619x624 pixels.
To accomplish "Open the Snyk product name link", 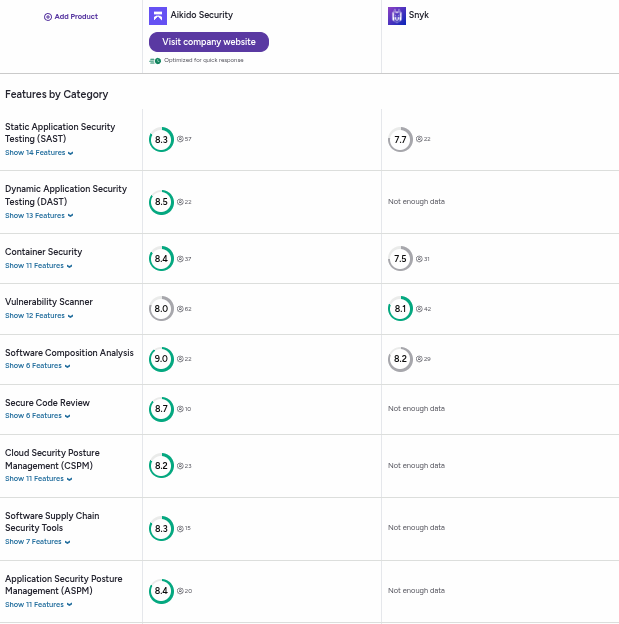I will 419,15.
